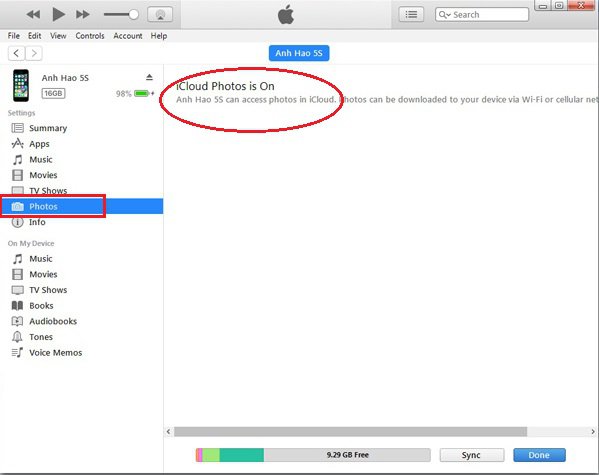The height and width of the screenshot is (475, 599).
Task: Expand the search options magnifier dropdown
Action: pyautogui.click(x=444, y=15)
